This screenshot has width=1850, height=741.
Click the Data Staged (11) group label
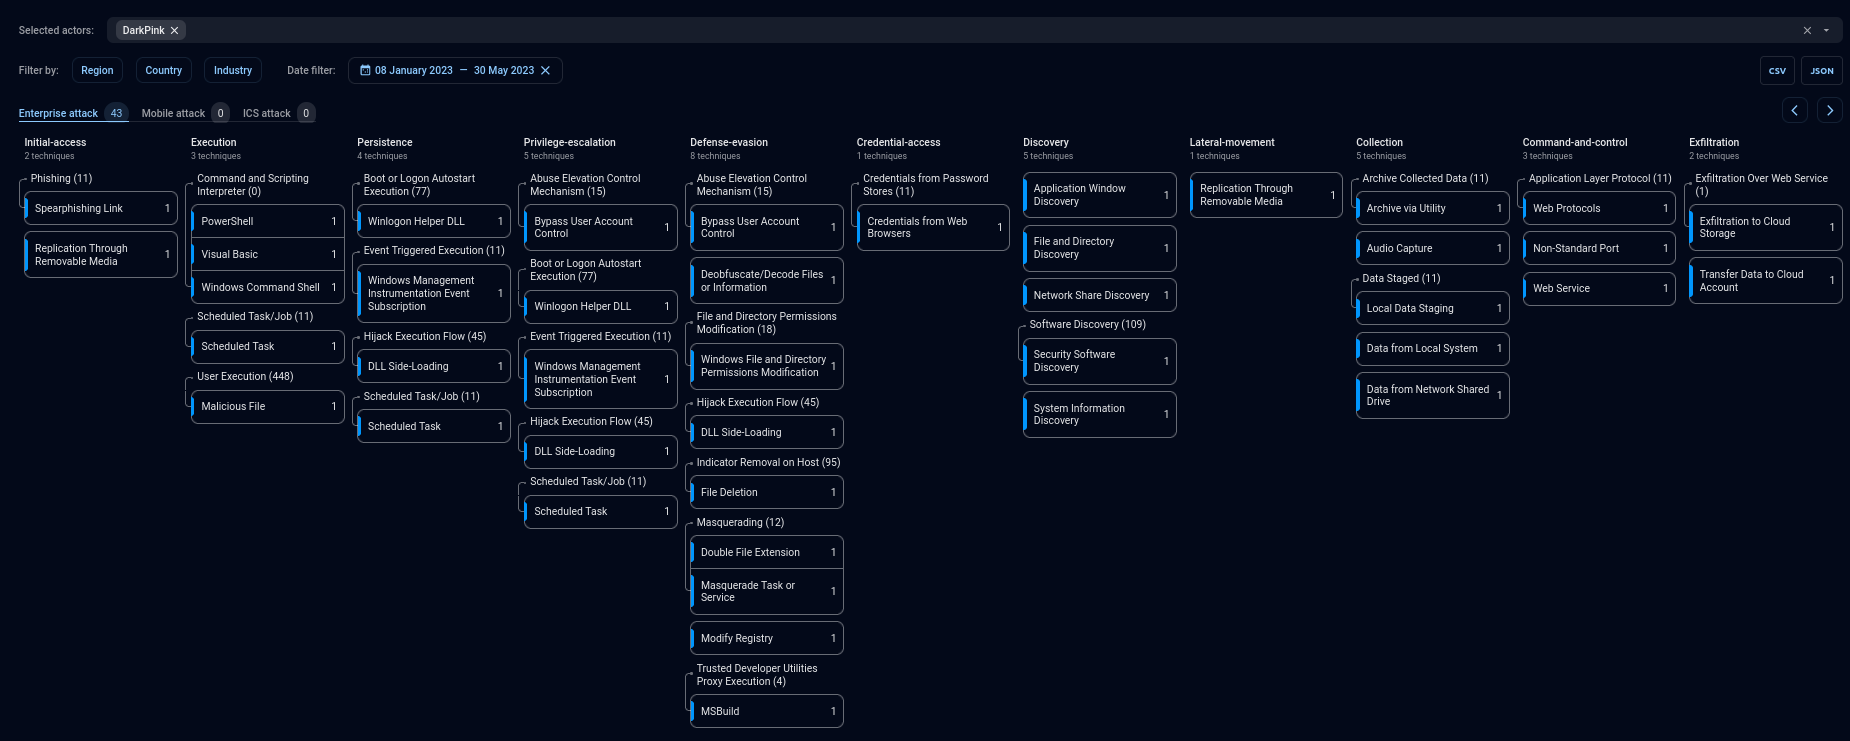pyautogui.click(x=1401, y=278)
